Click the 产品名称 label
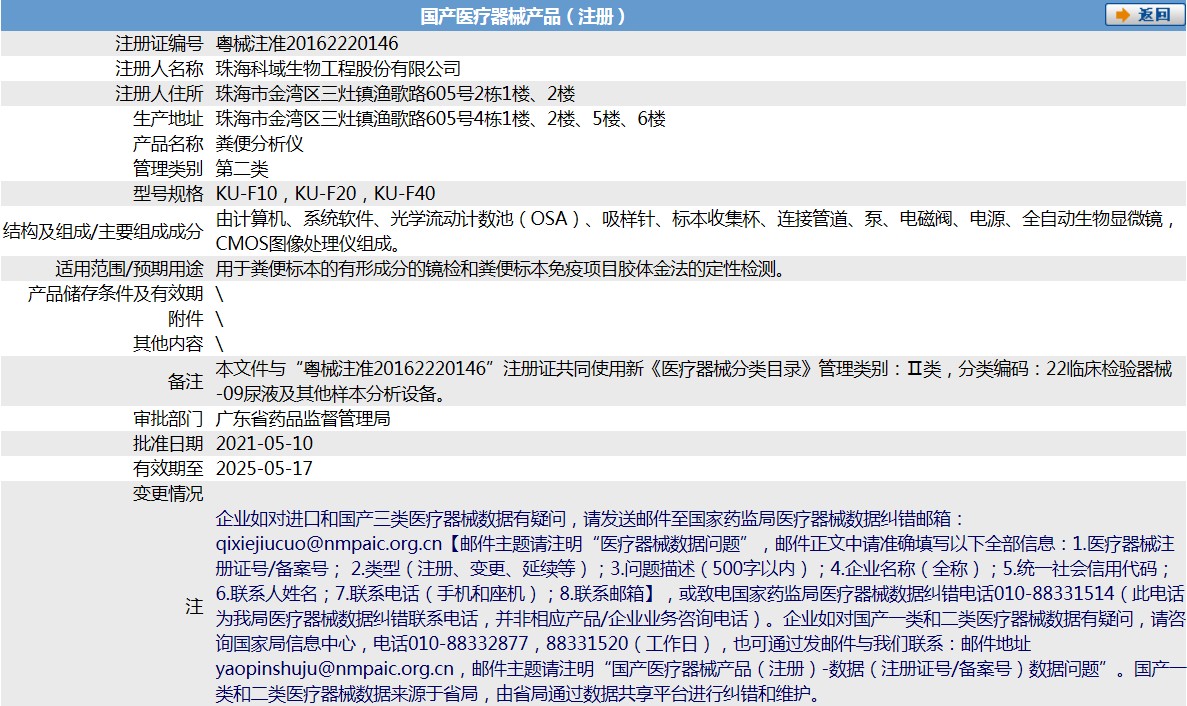 click(x=168, y=144)
